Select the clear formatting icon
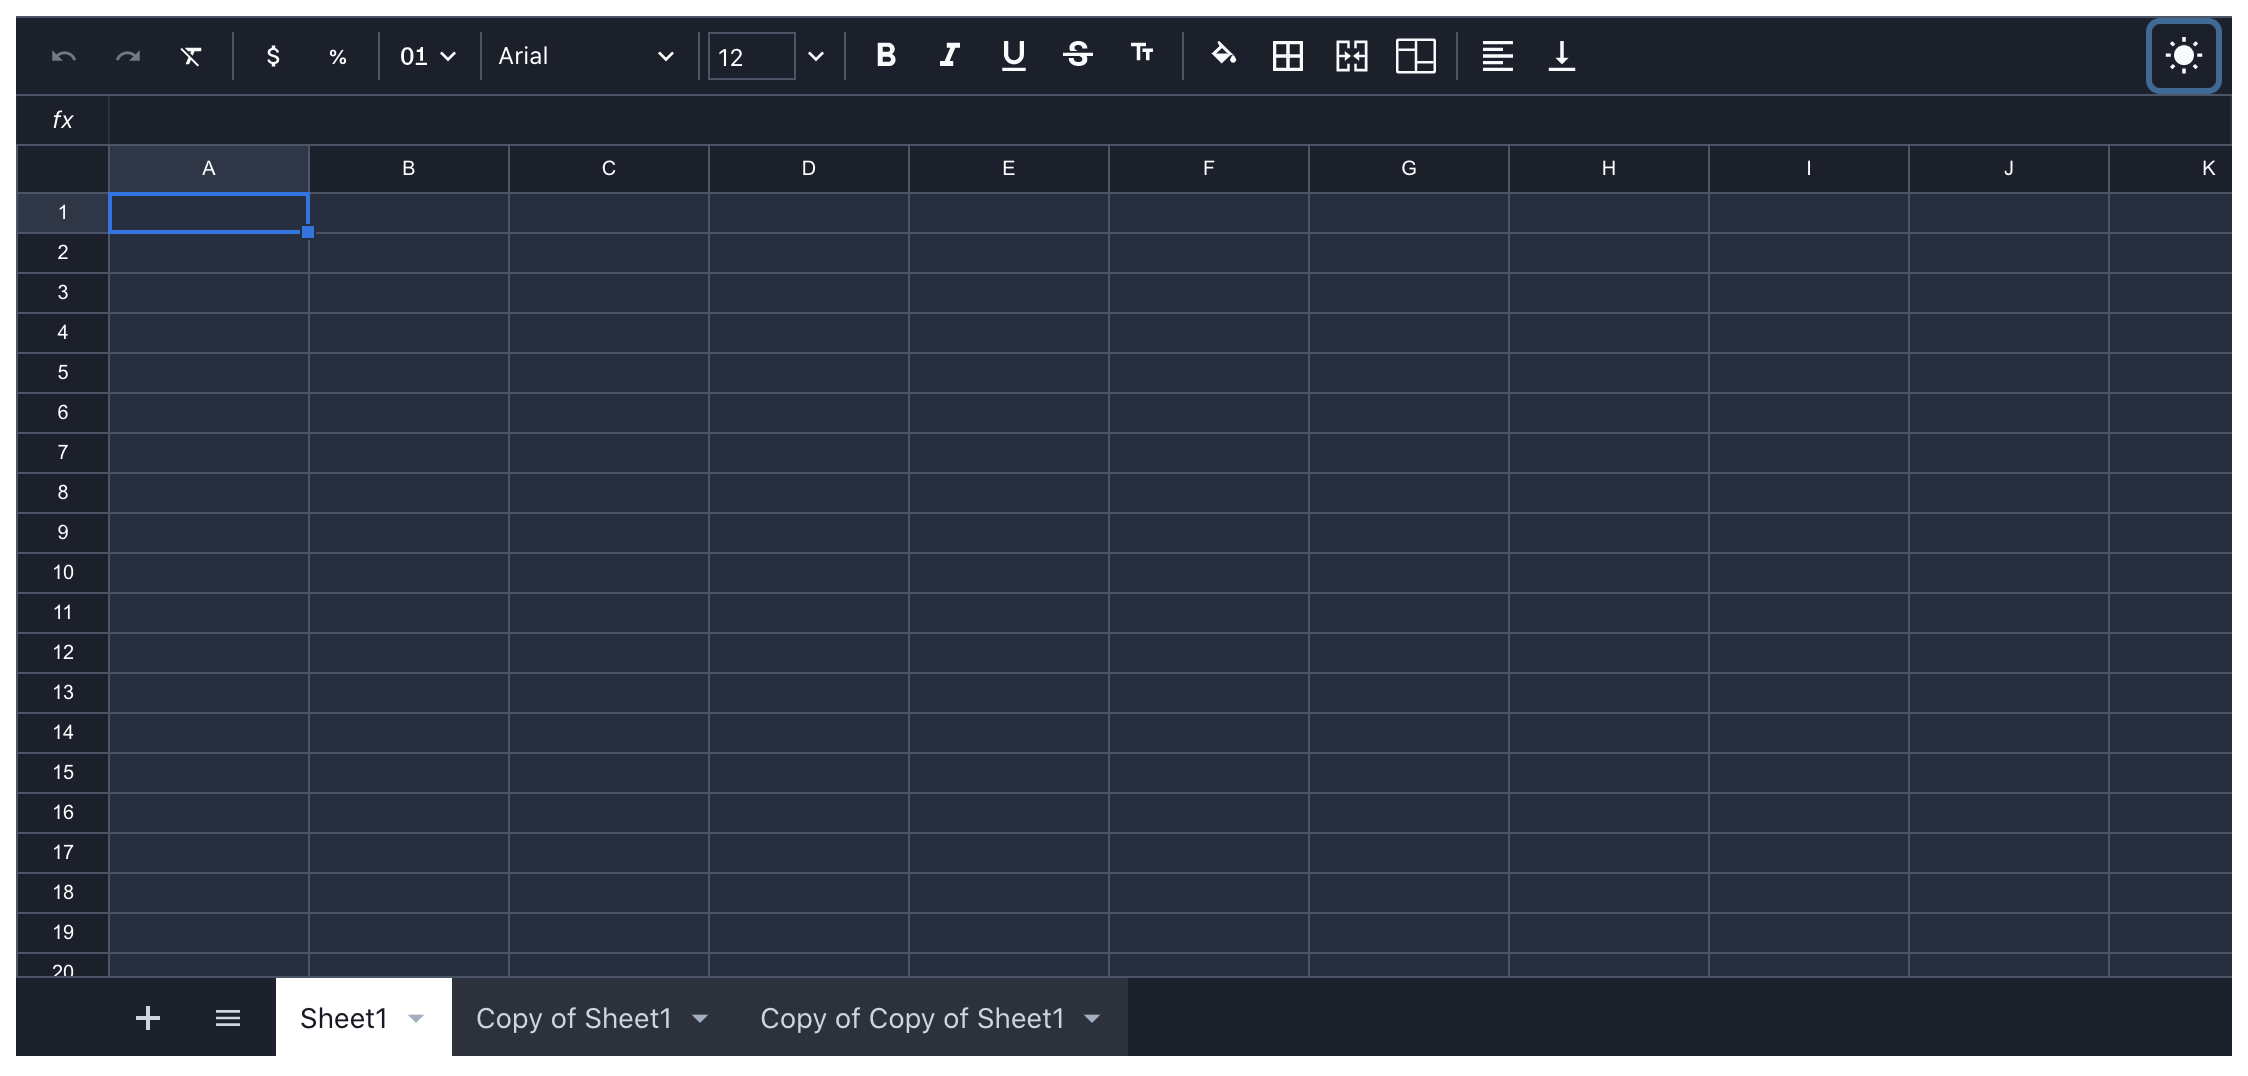 tap(191, 56)
